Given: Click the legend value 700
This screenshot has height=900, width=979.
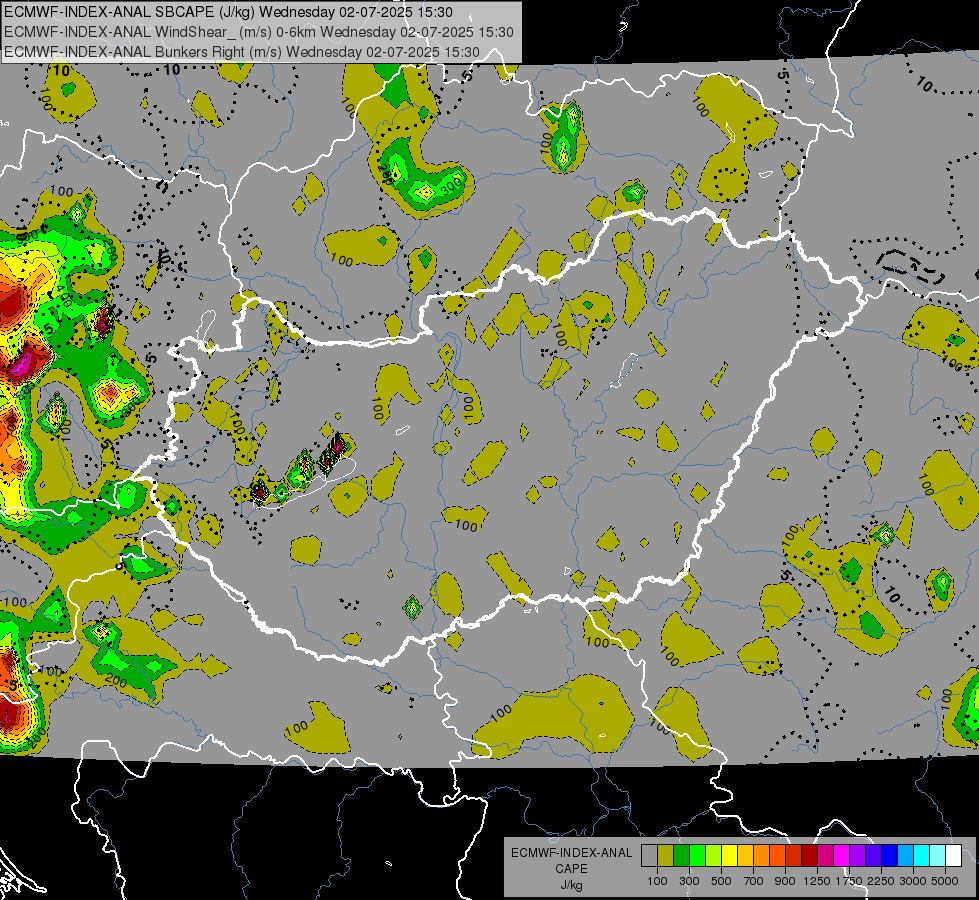Looking at the screenshot, I should coord(754,881).
